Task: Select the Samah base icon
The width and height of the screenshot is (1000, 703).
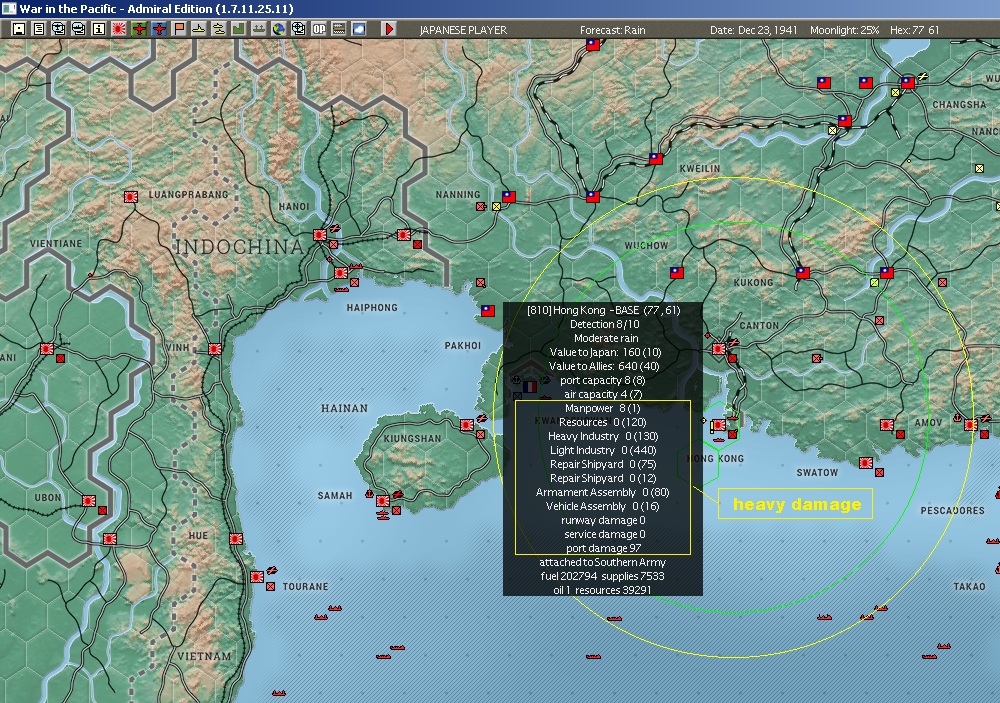Action: tap(383, 501)
